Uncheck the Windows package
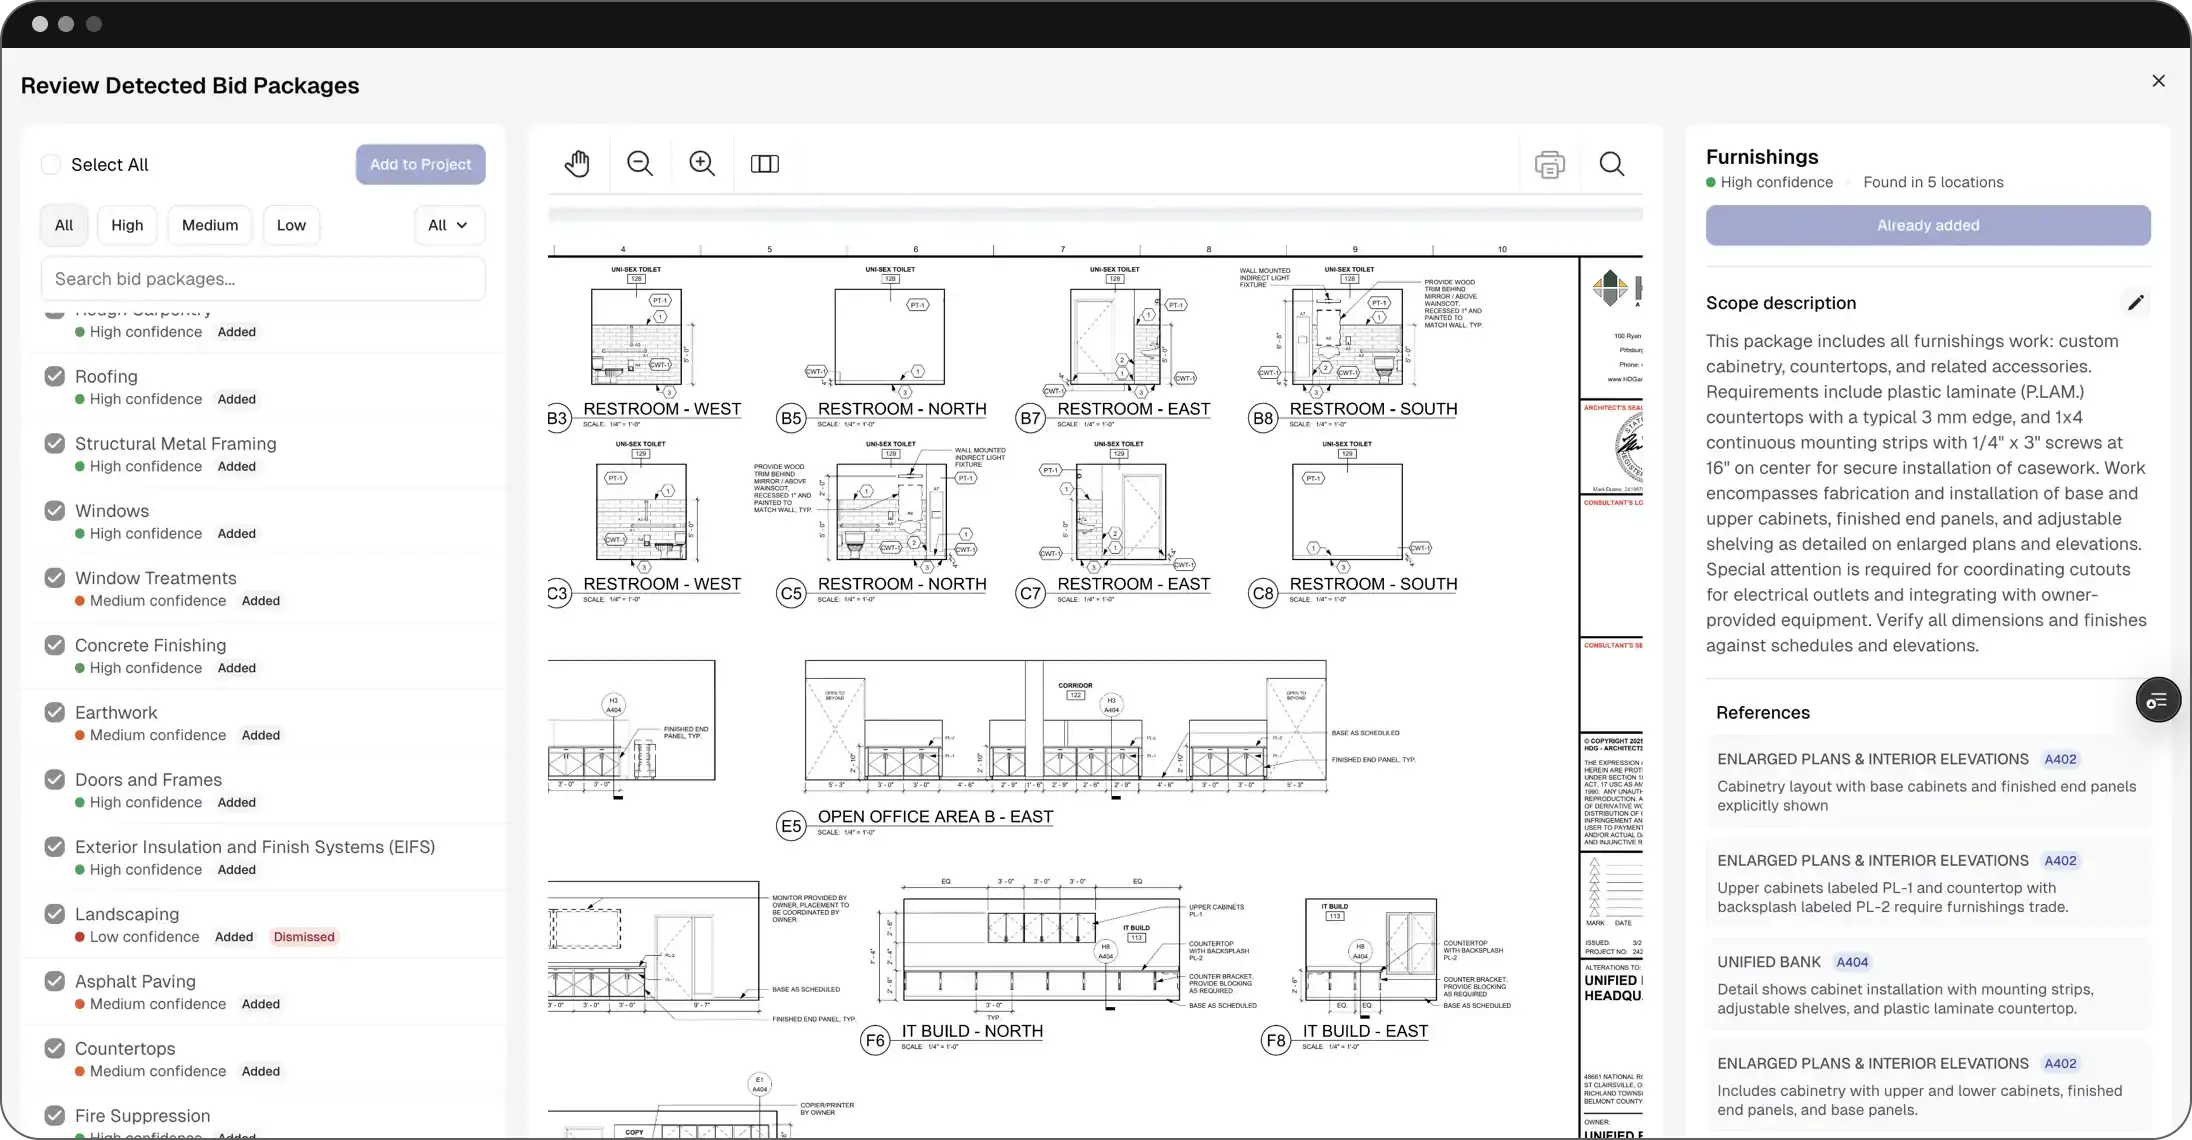 click(x=55, y=510)
